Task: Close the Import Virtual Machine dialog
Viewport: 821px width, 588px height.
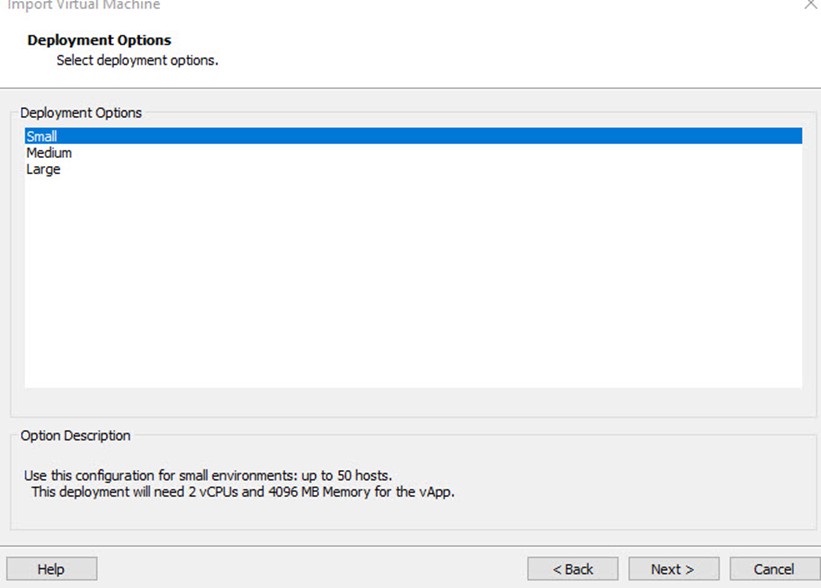Action: click(811, 4)
